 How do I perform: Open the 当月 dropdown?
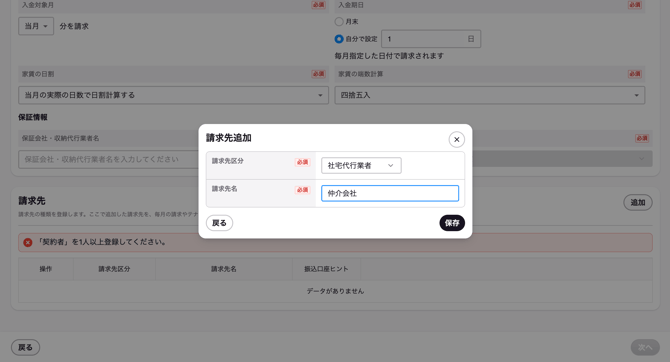(36, 26)
